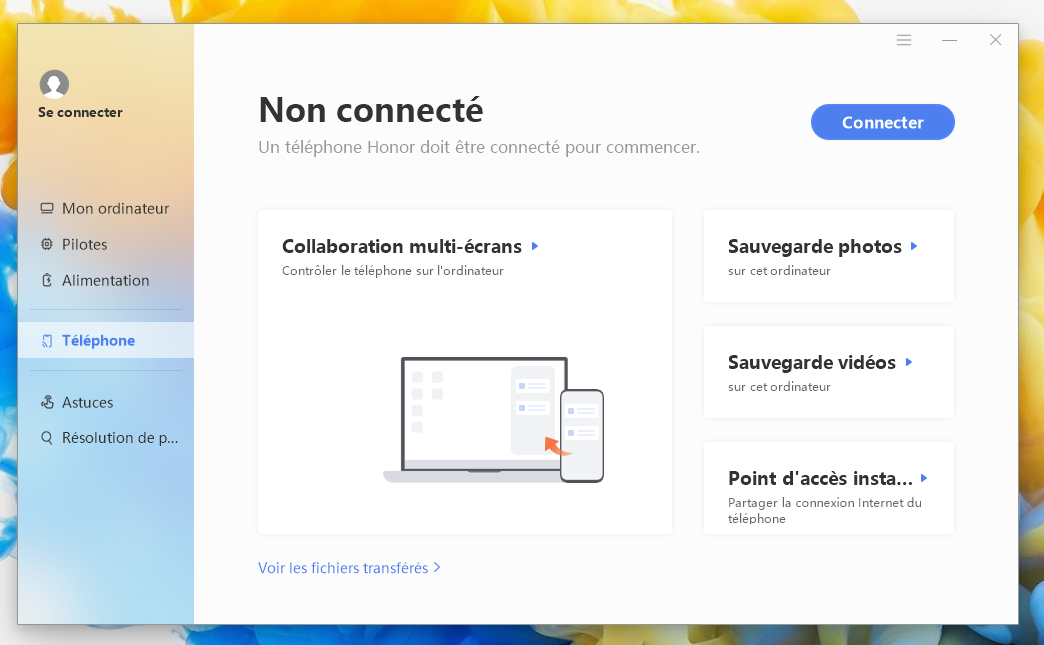Minimize the Honor PC Manager window

[x=949, y=40]
